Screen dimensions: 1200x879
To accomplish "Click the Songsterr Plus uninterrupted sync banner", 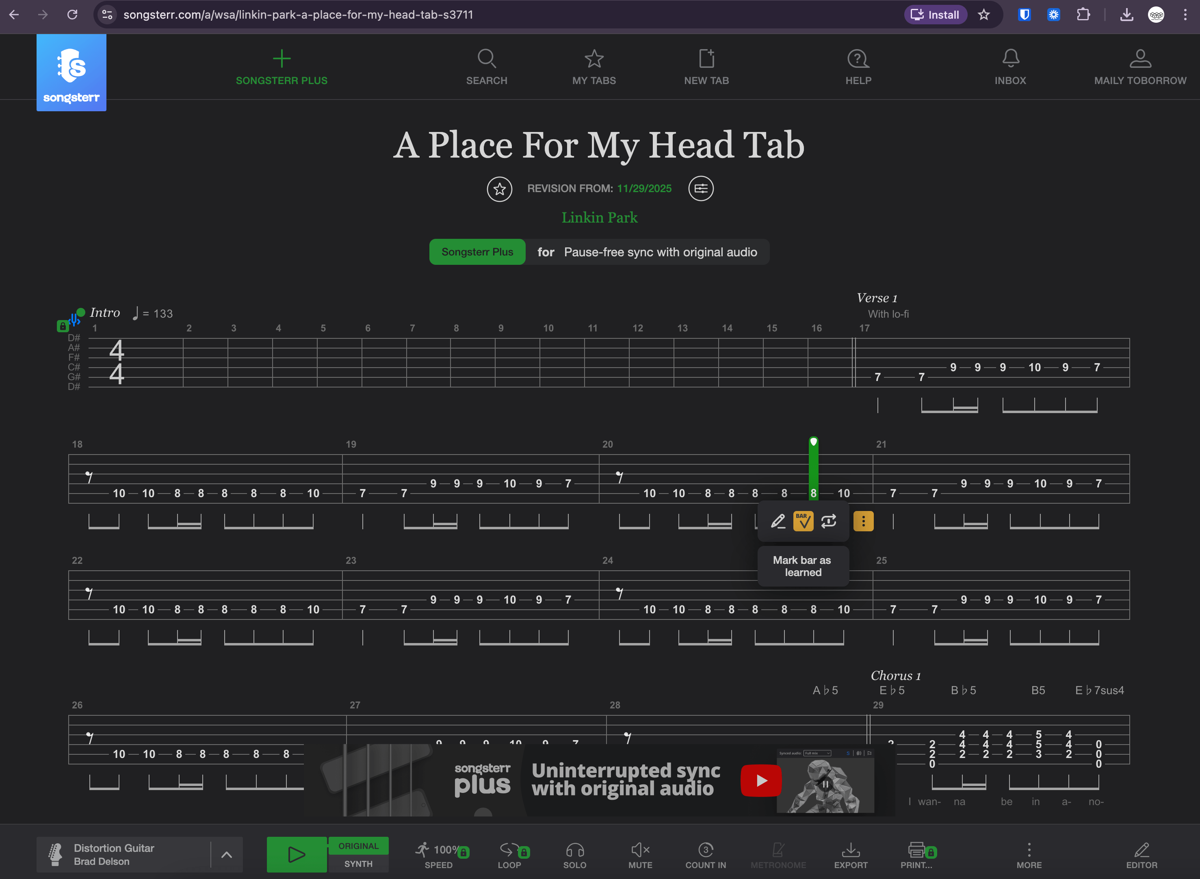I will tap(599, 780).
